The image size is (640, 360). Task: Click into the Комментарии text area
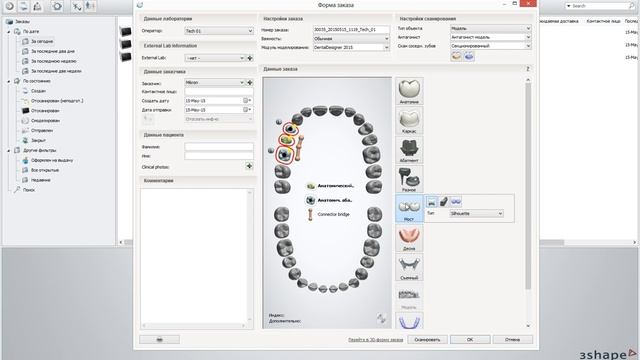pyautogui.click(x=194, y=256)
